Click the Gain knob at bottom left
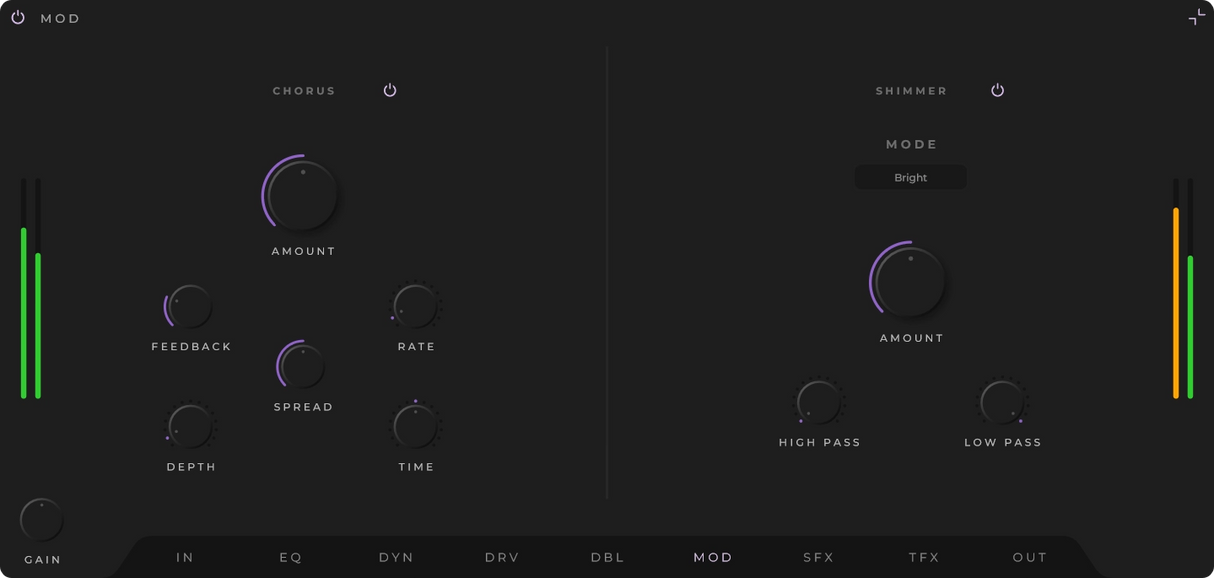 (42, 520)
